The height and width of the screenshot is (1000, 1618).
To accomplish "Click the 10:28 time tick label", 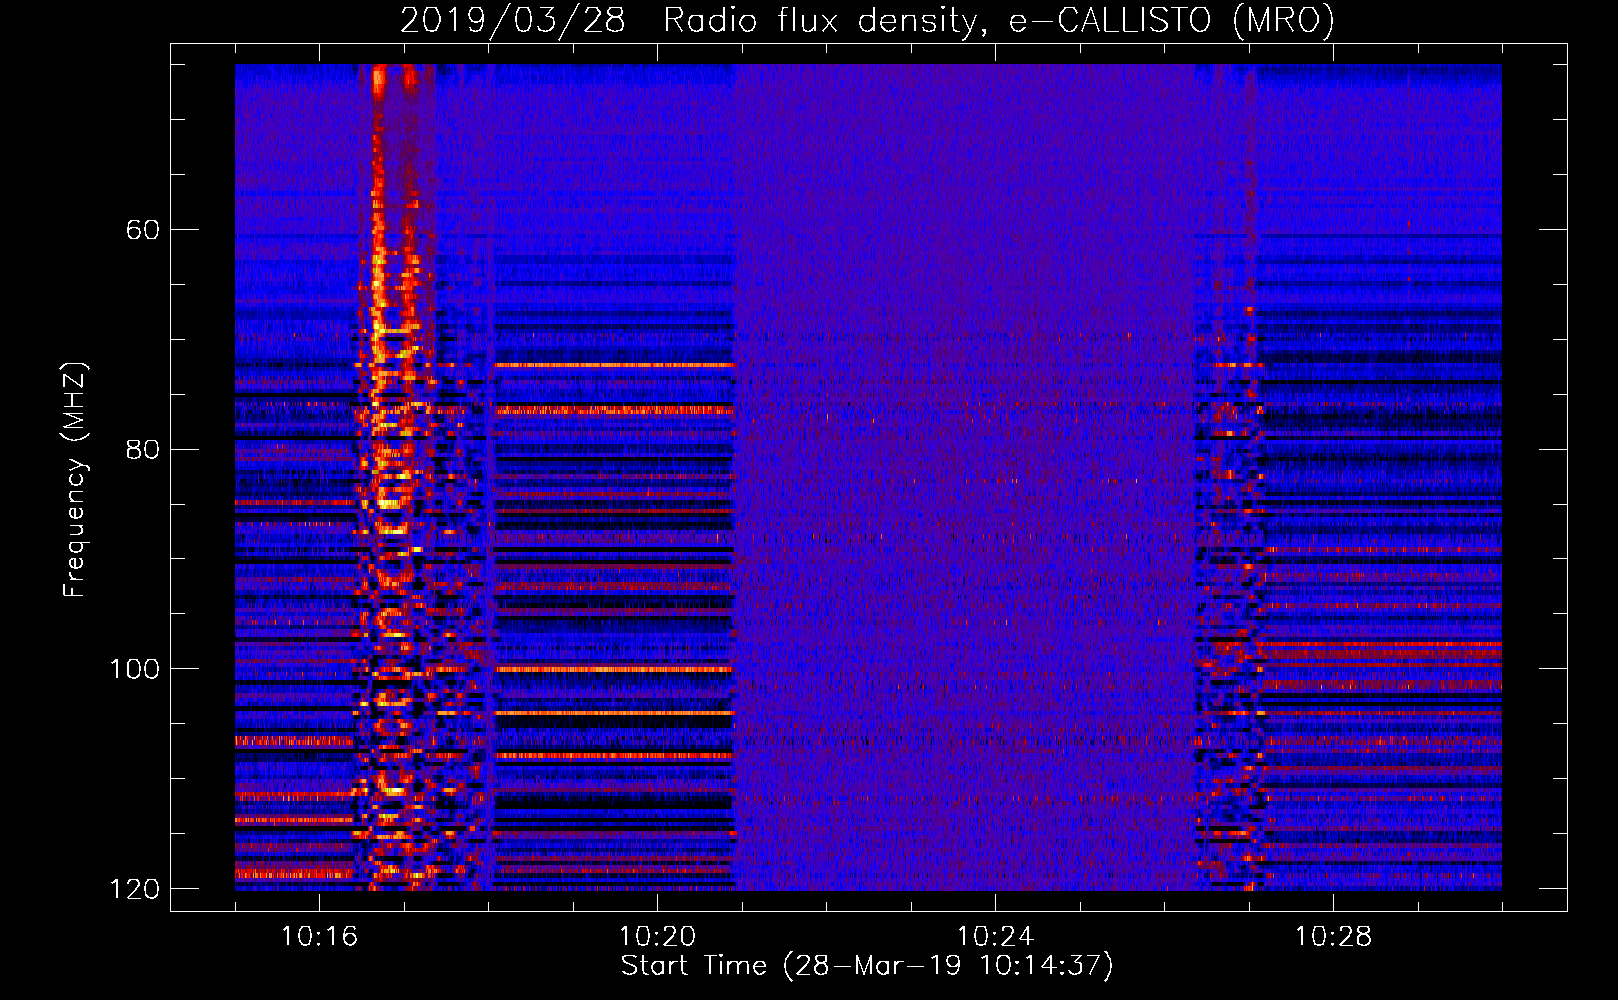I will [1333, 937].
